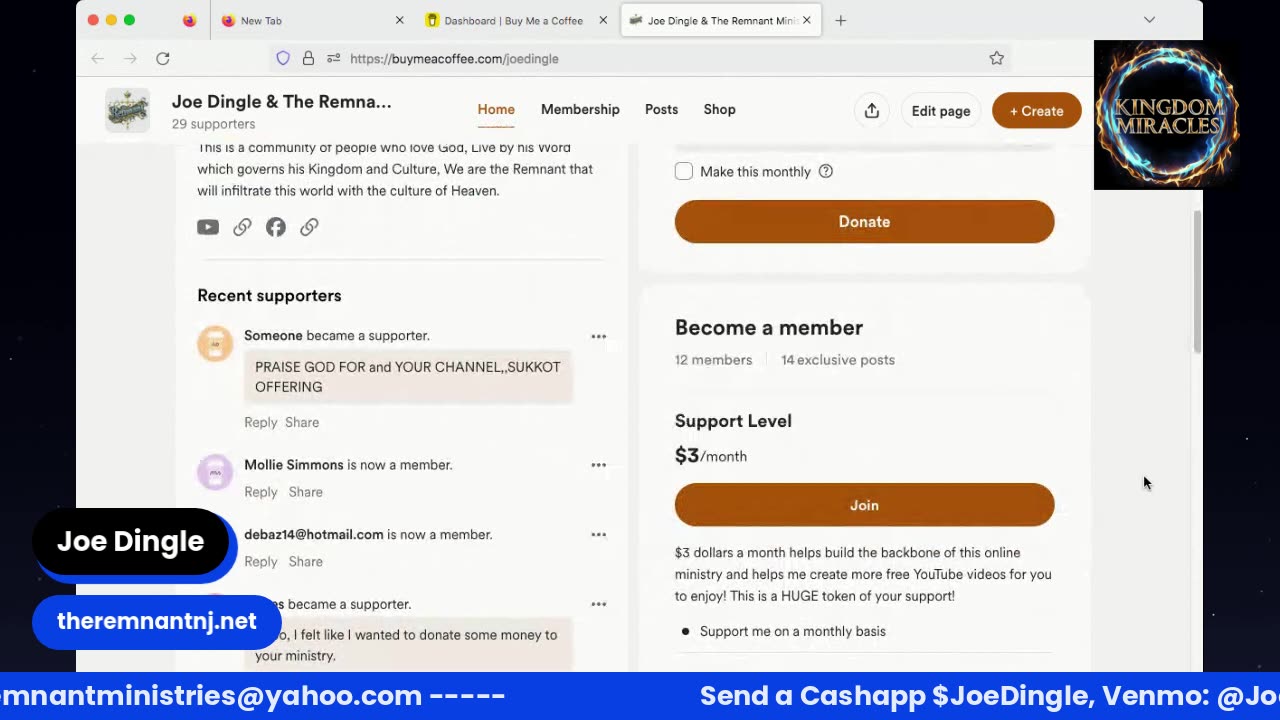
Task: Open the YouTube social link icon
Action: tap(208, 227)
